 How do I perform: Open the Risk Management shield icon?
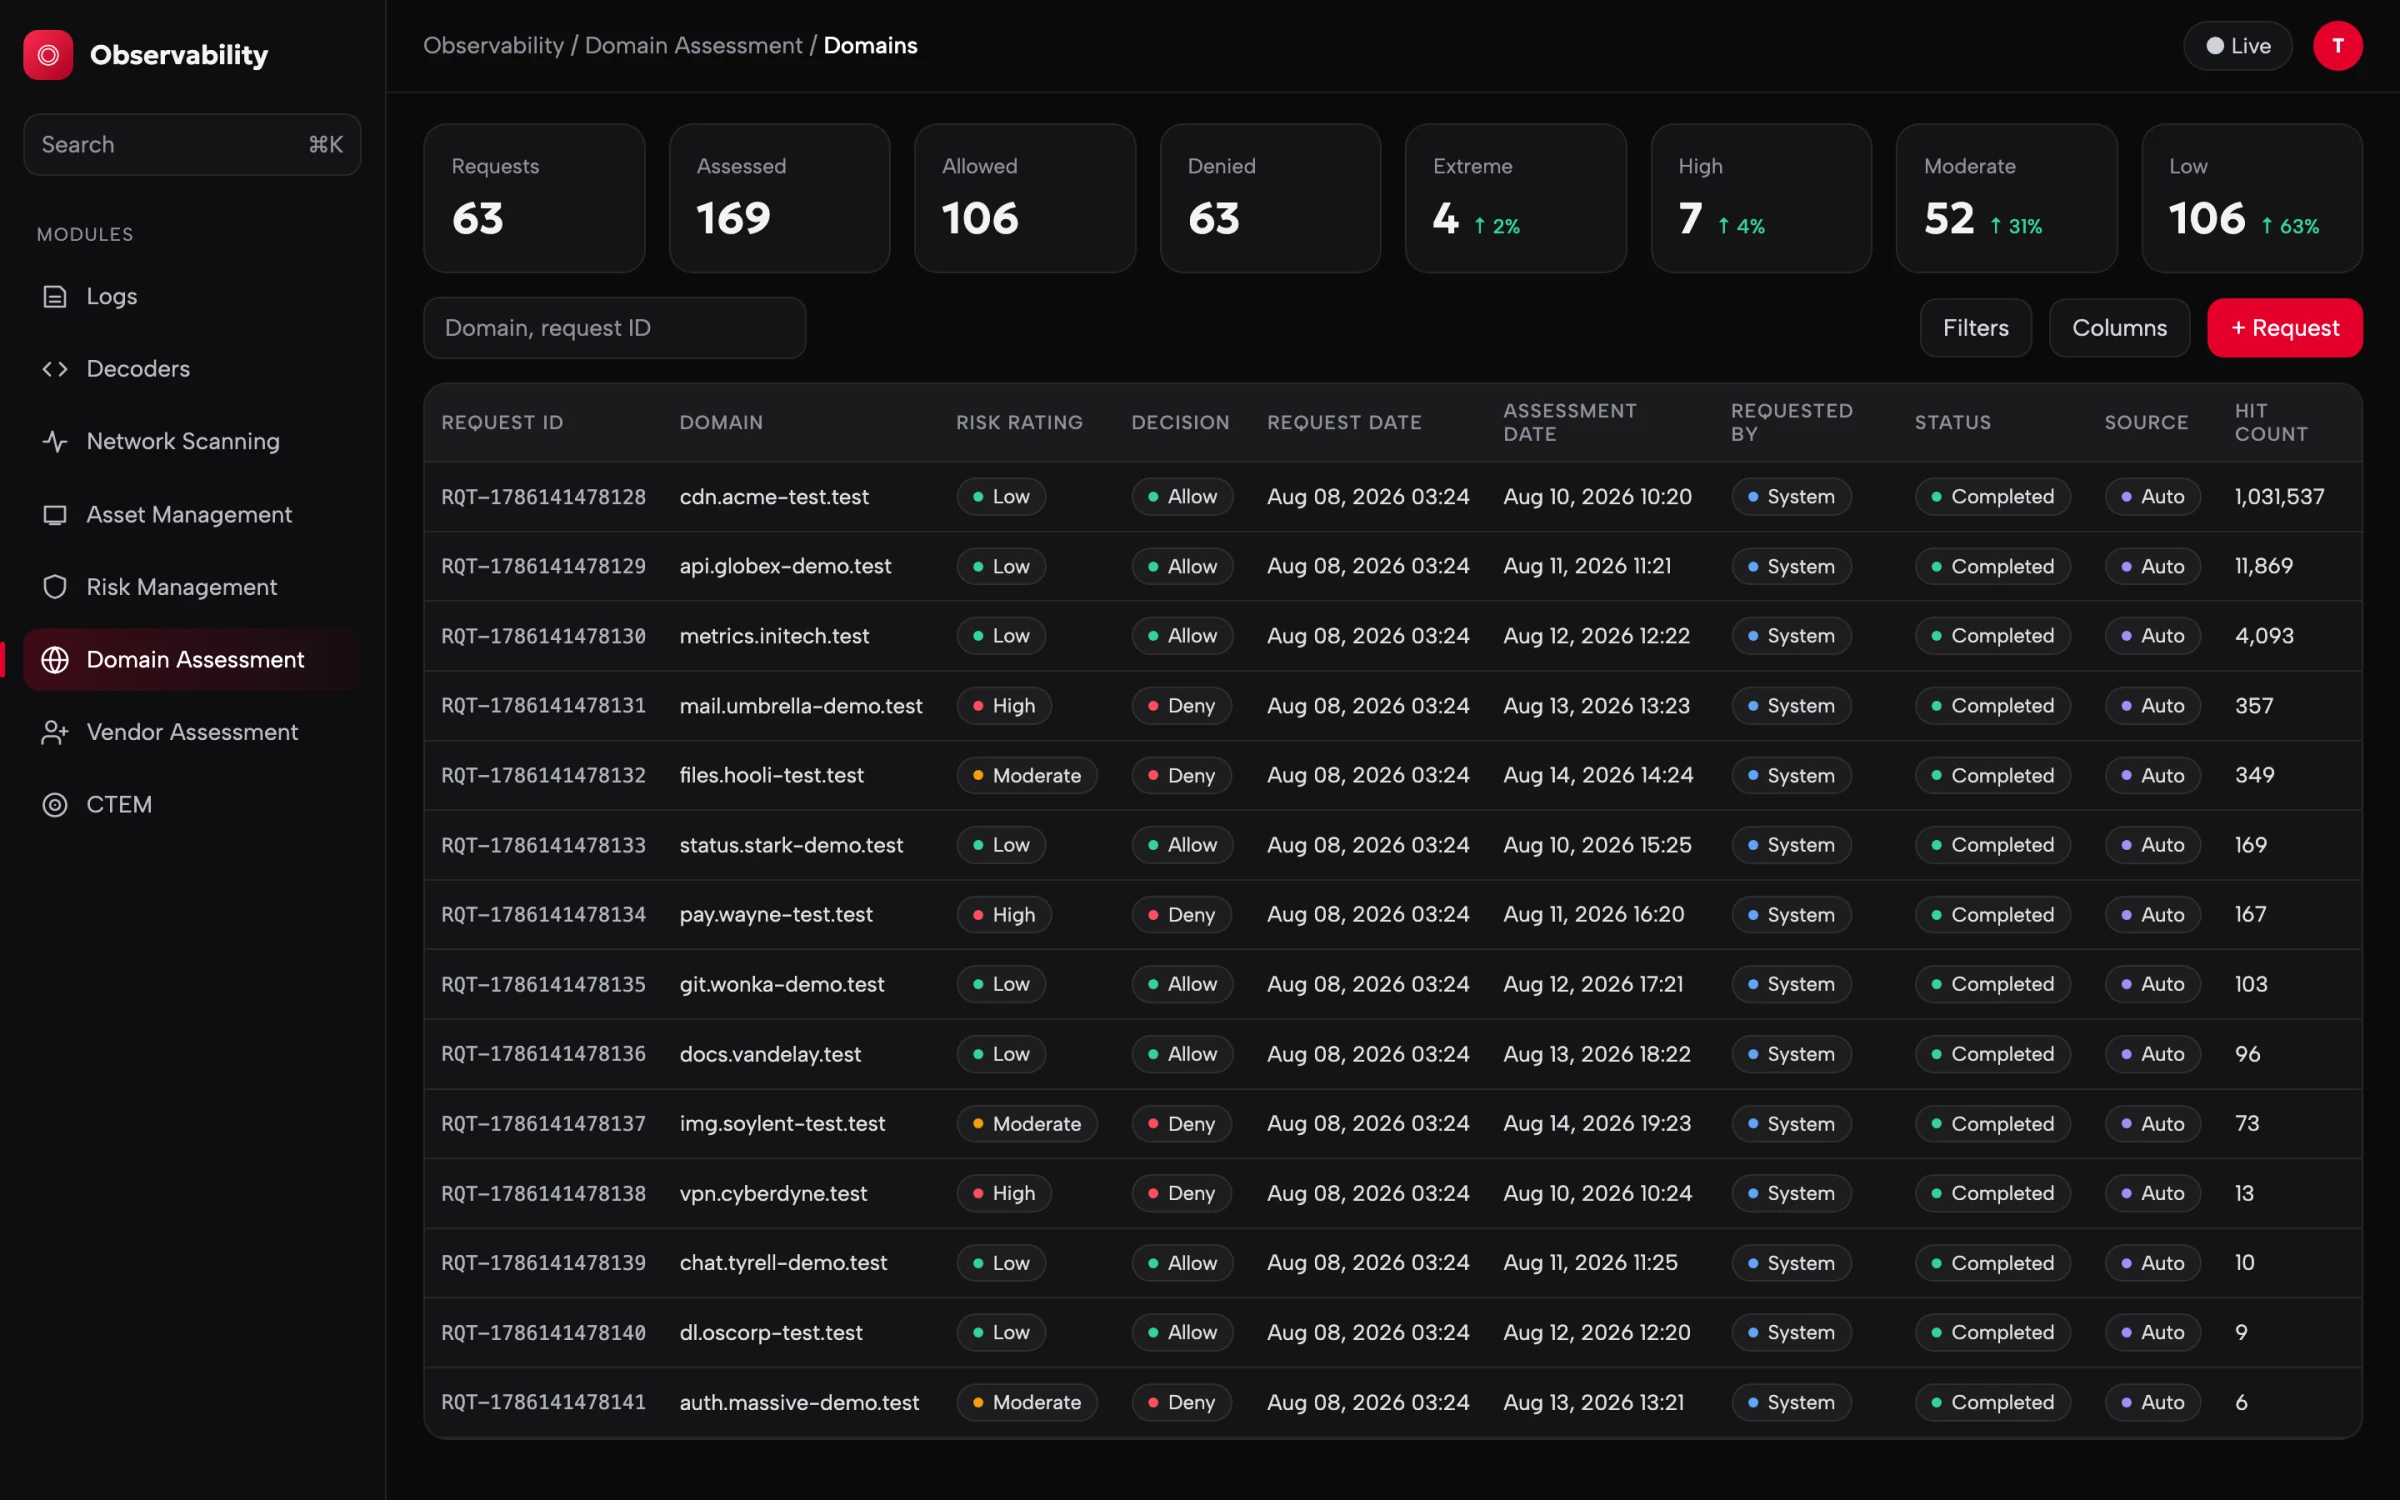(55, 587)
